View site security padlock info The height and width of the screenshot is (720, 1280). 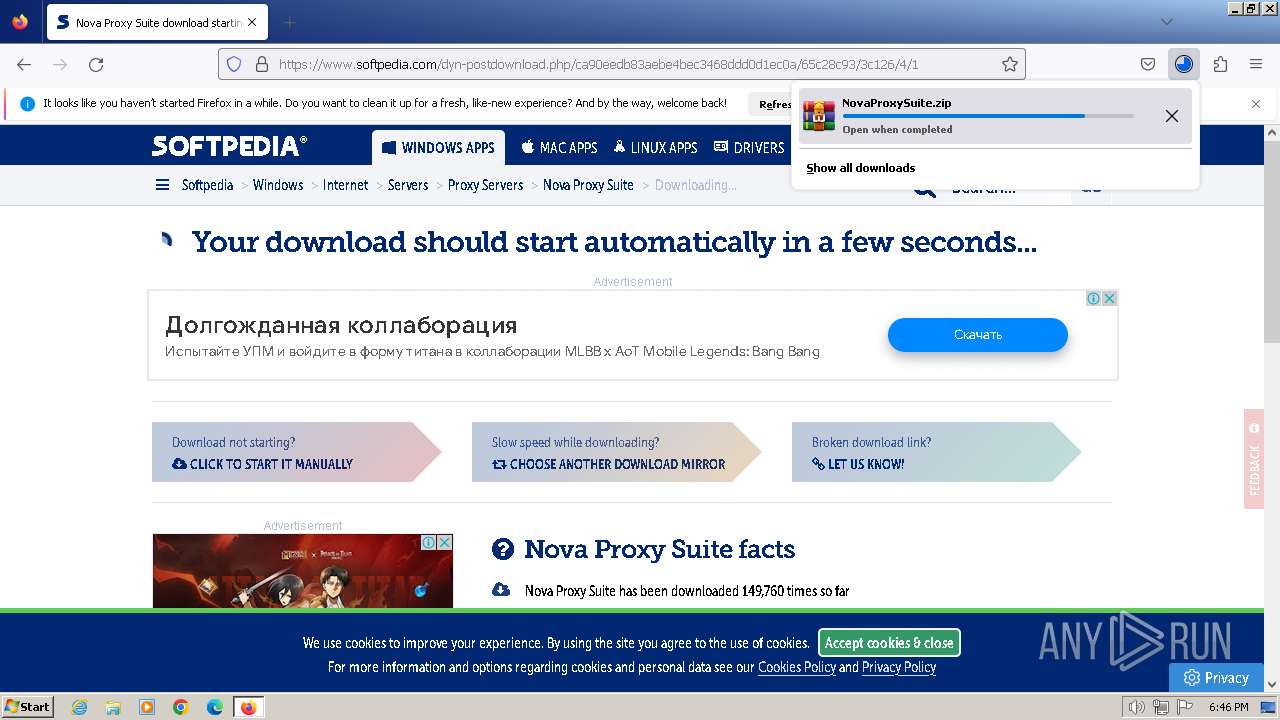[262, 64]
